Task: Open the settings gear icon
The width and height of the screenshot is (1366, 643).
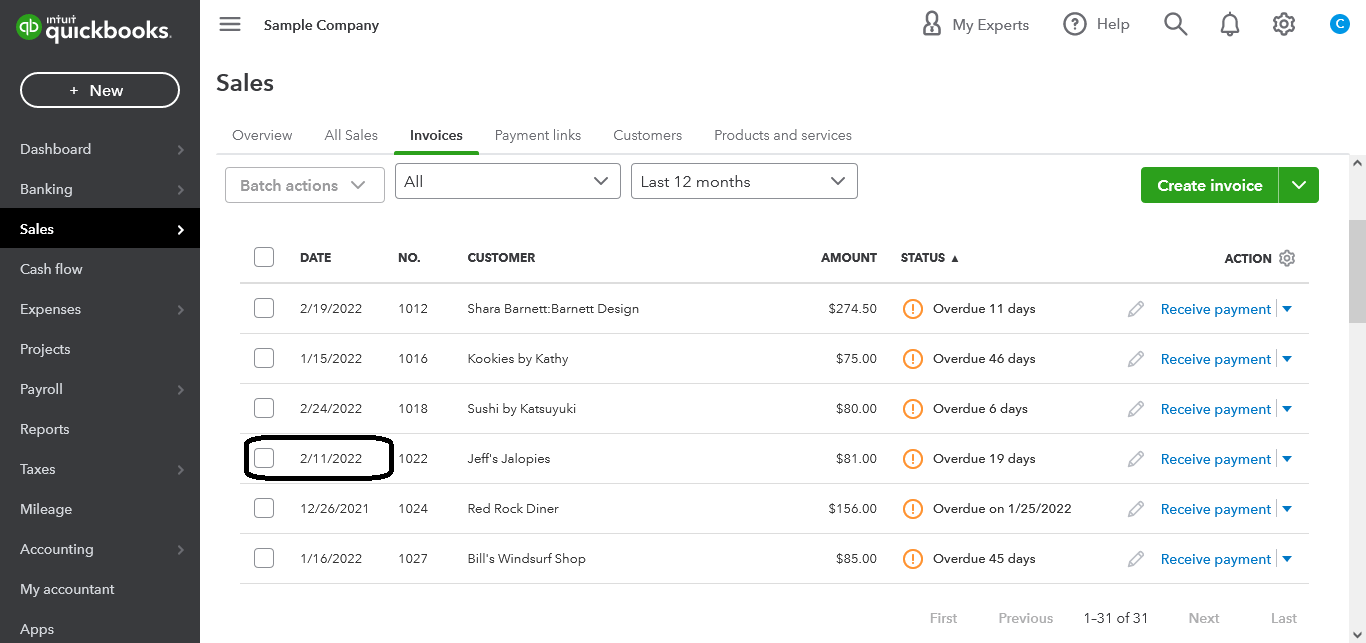Action: point(1284,23)
